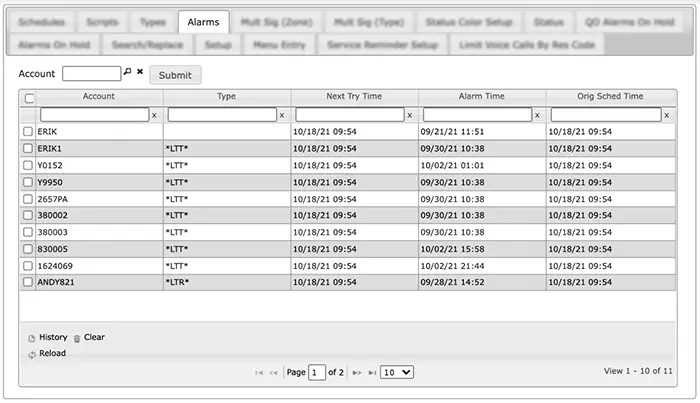Check the ANDY821 row checkbox
Screen dimensions: 700x403
(28, 282)
